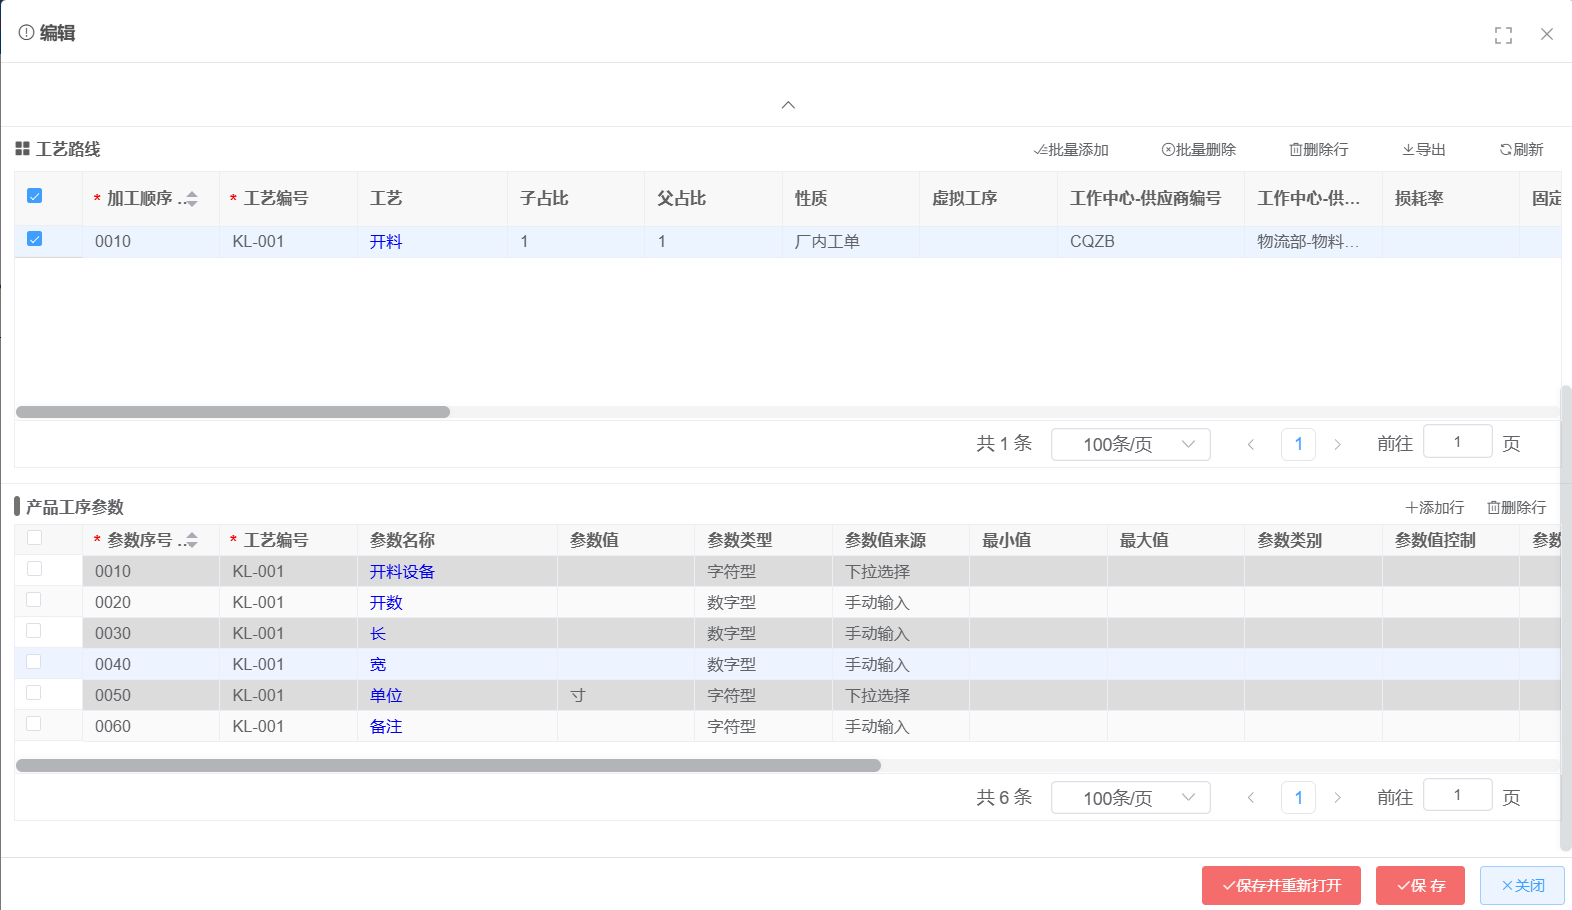Click the dialog's vertical scrollbar on the right
The height and width of the screenshot is (910, 1572).
coord(1566,617)
